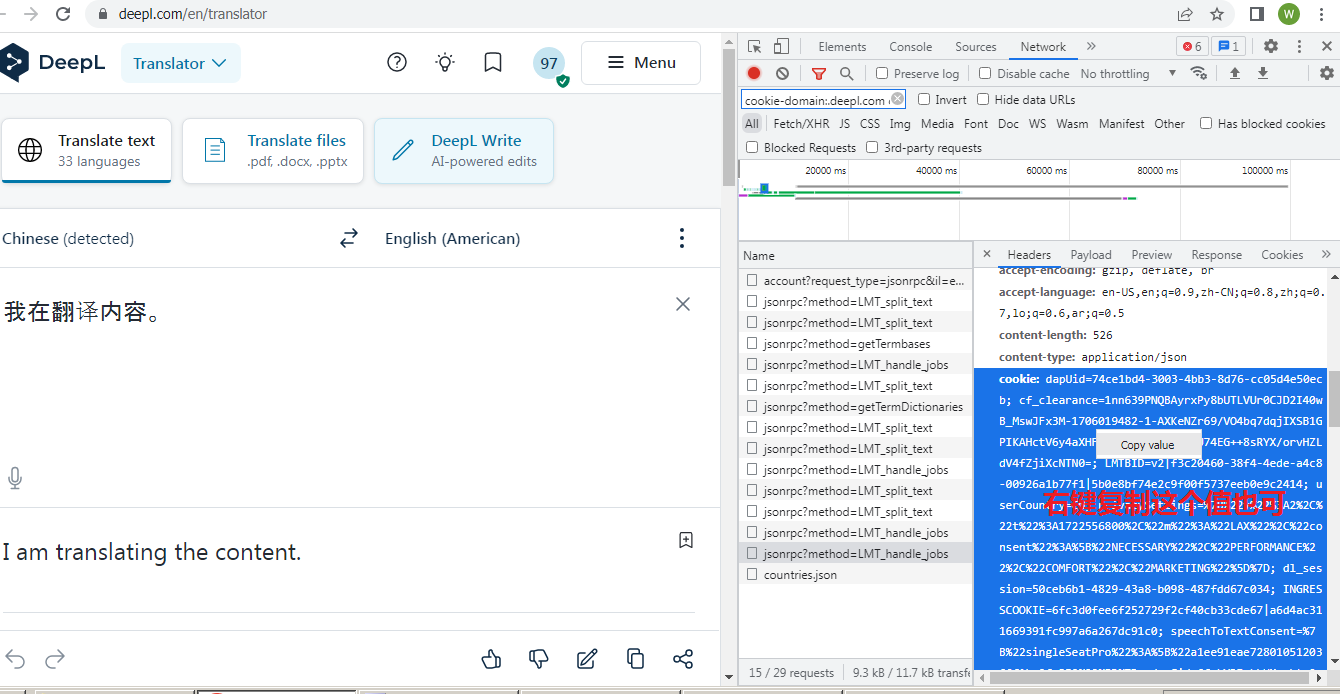The width and height of the screenshot is (1340, 694).
Task: Enable the Preserve log checkbox
Action: tap(882, 73)
